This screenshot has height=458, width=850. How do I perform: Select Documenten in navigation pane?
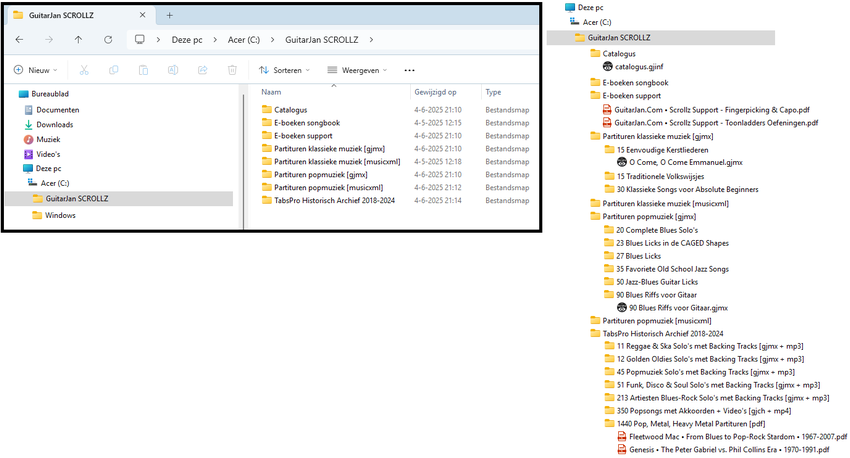pyautogui.click(x=51, y=109)
